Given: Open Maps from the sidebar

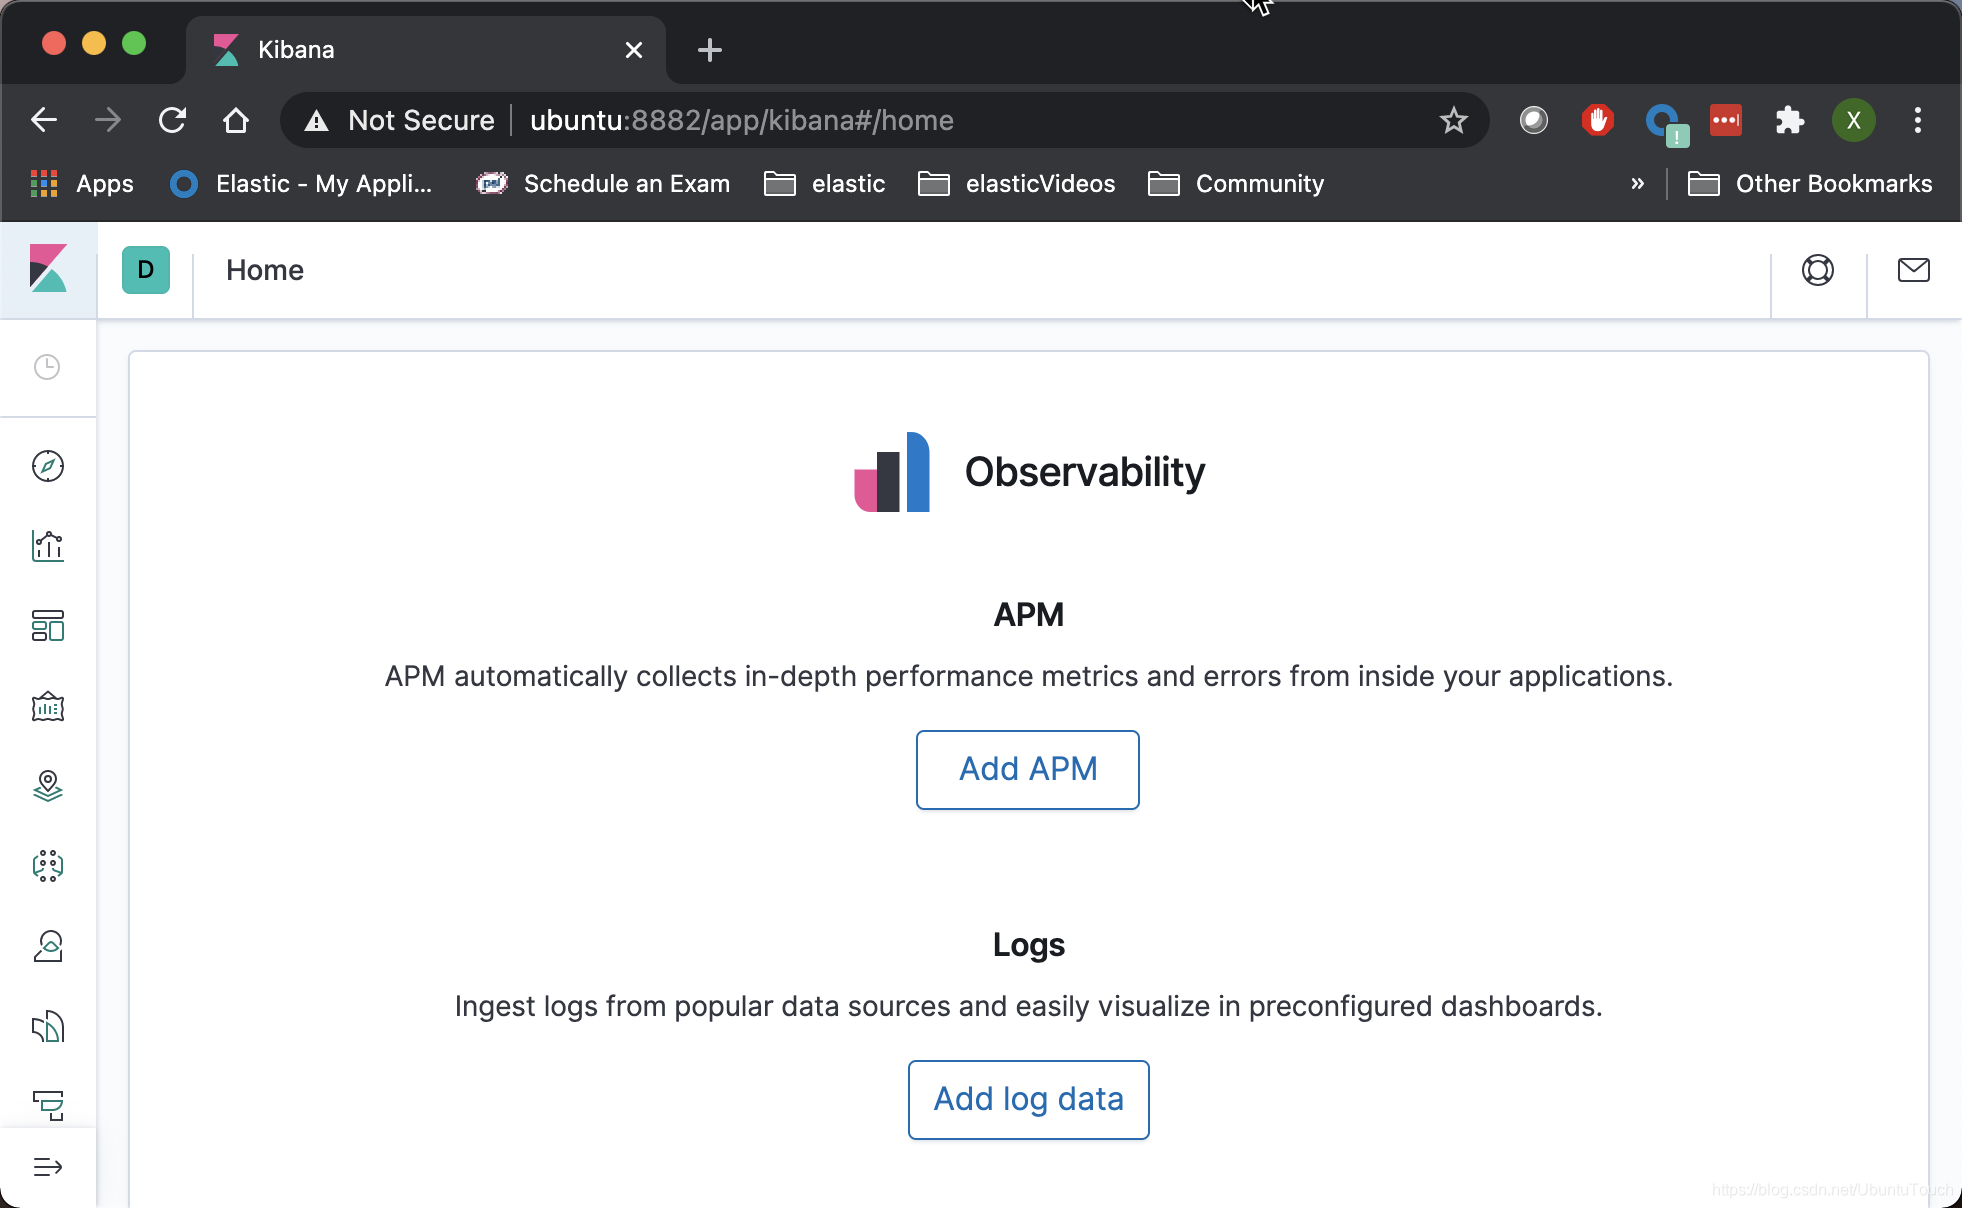Looking at the screenshot, I should (48, 786).
